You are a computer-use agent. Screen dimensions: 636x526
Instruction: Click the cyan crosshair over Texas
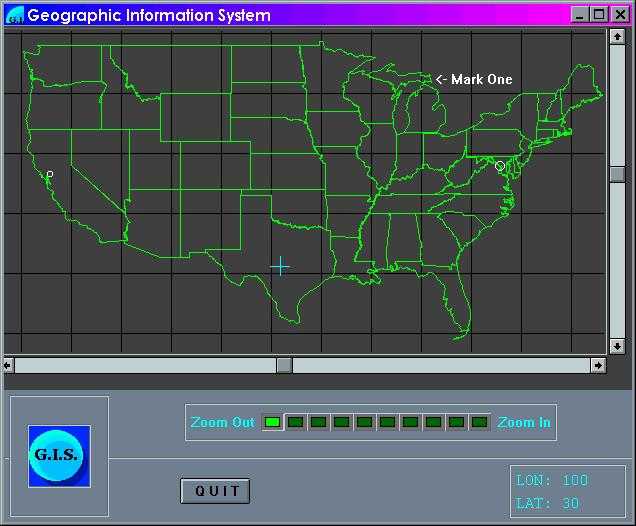(x=280, y=266)
